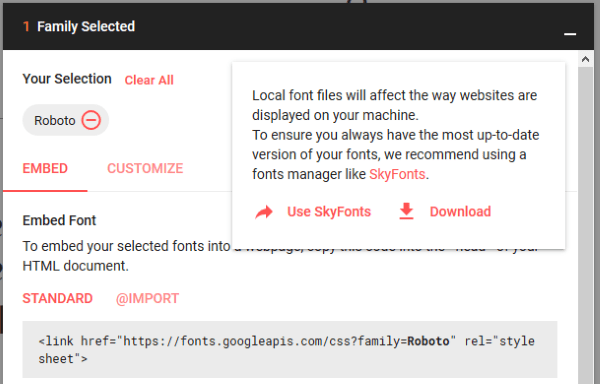Click the scrollbar up arrow

coord(585,59)
